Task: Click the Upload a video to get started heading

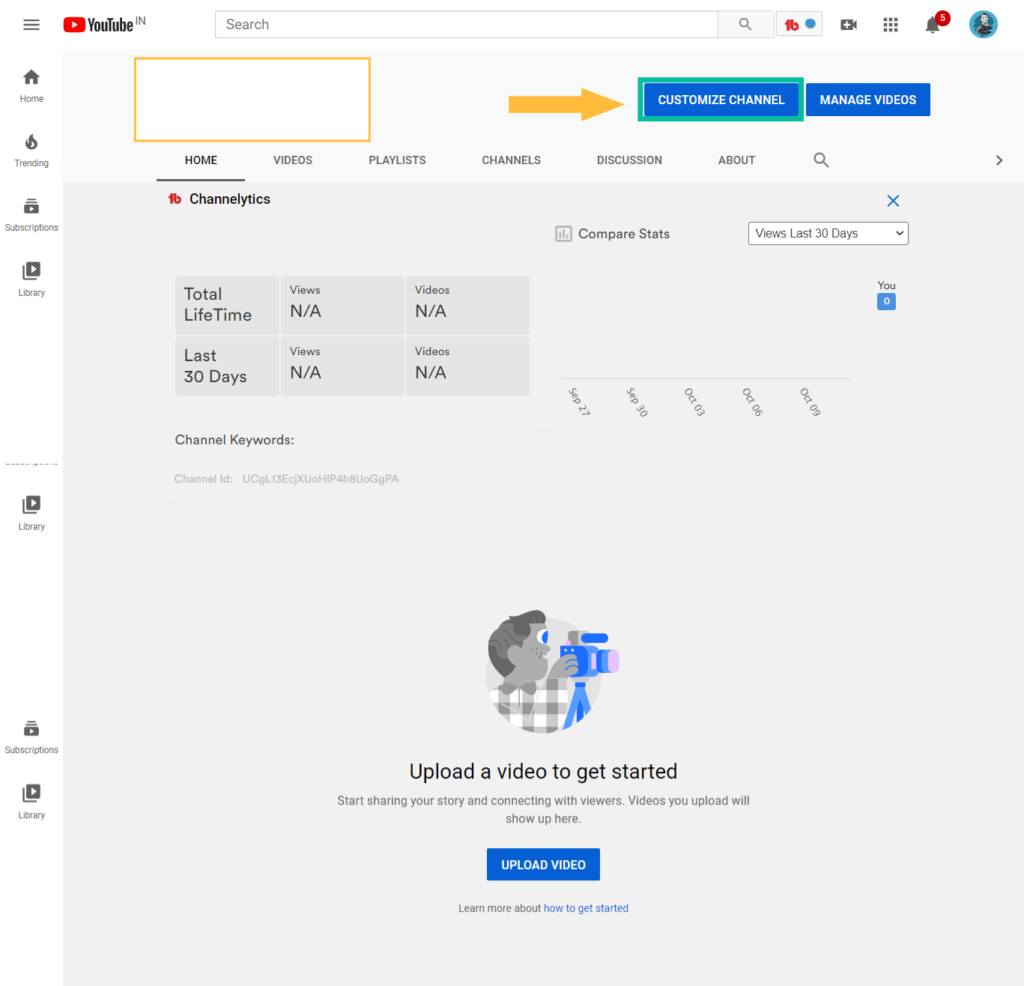Action: (543, 771)
